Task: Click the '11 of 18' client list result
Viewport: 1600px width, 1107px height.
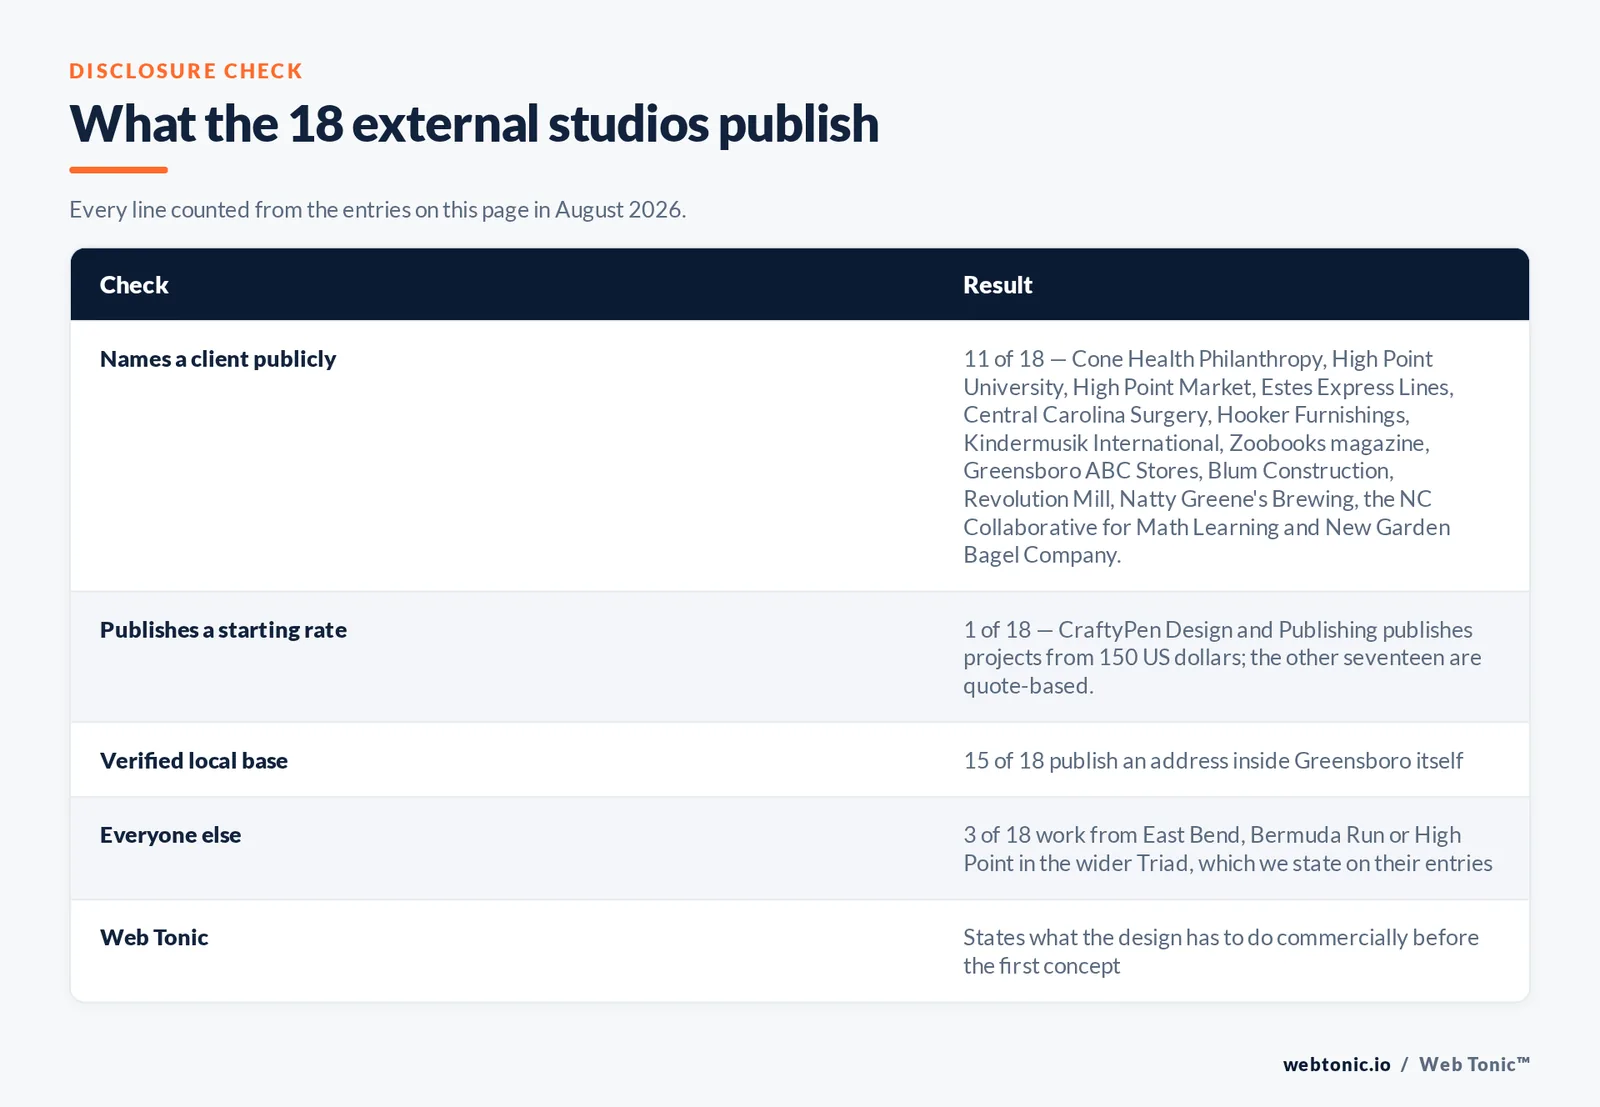Action: click(1208, 456)
